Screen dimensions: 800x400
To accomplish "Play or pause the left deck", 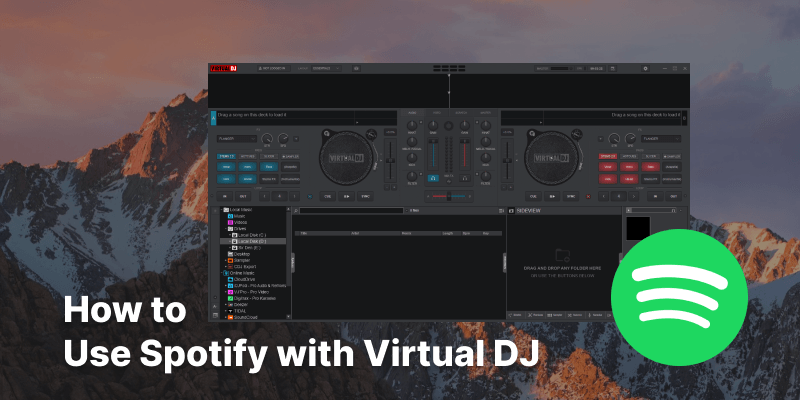I will [347, 196].
